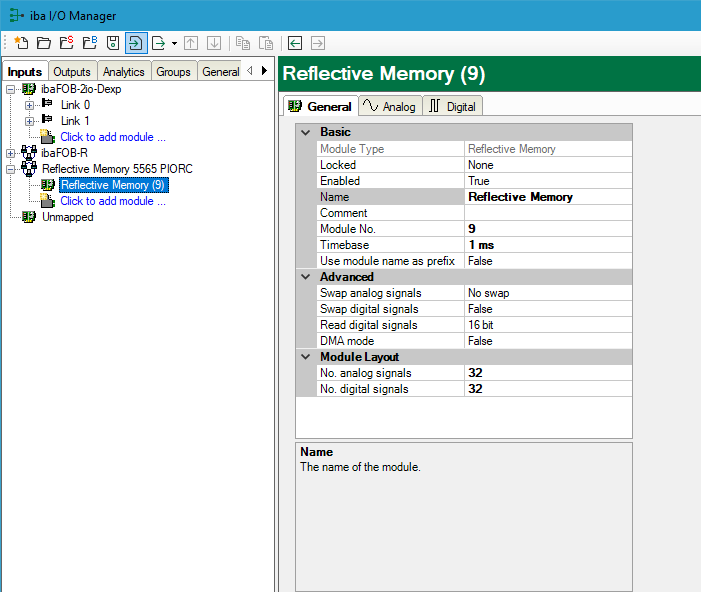Click the paste icon in the toolbar

tap(266, 43)
